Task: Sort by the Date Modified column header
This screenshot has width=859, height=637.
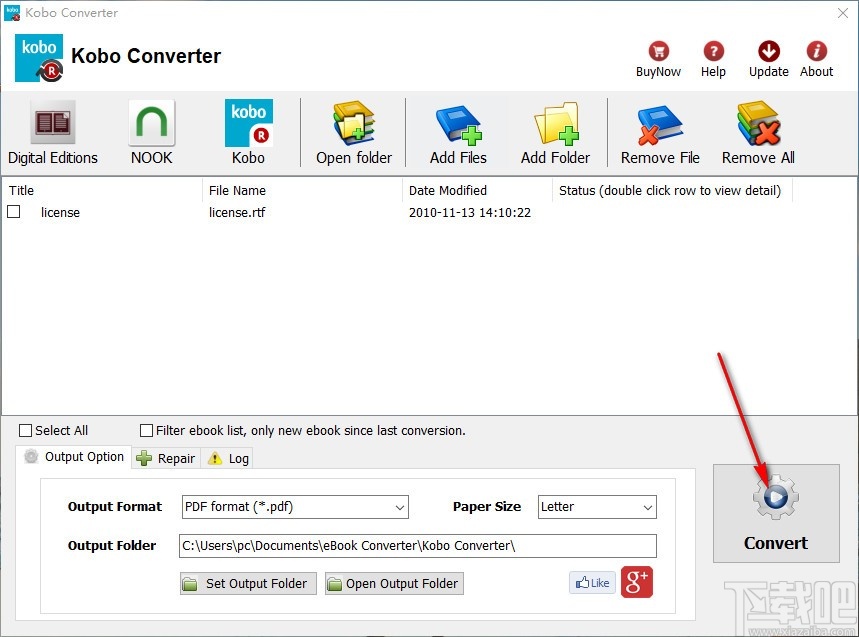Action: pos(478,190)
